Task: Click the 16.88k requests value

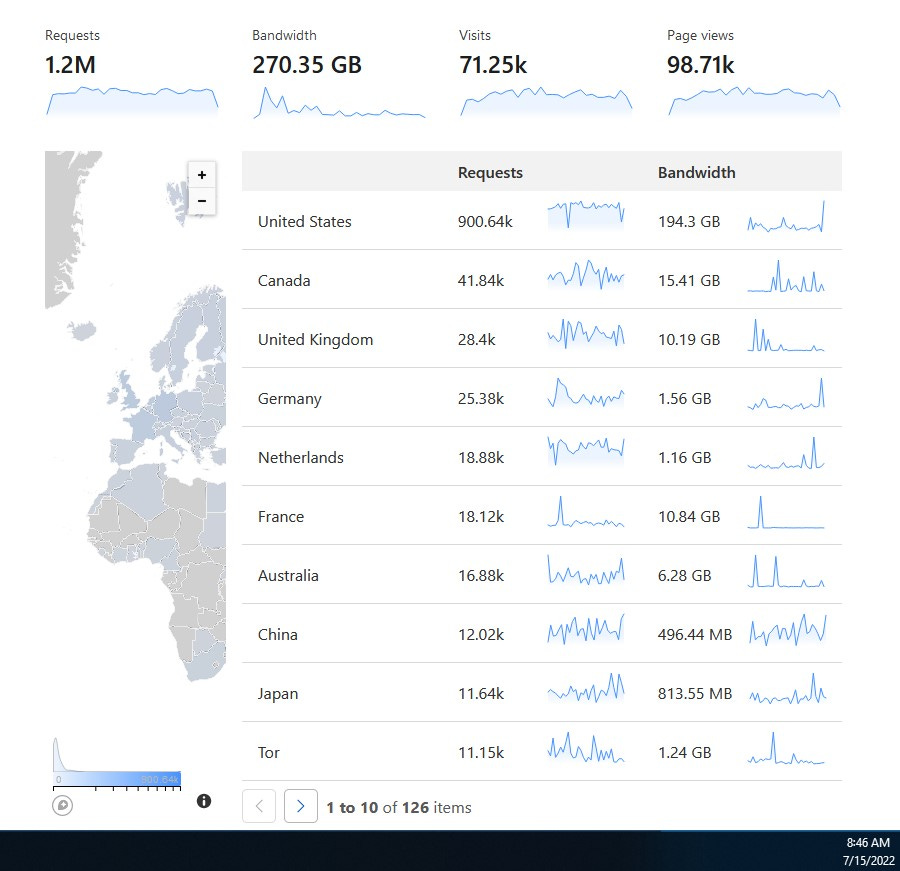Action: coord(481,576)
